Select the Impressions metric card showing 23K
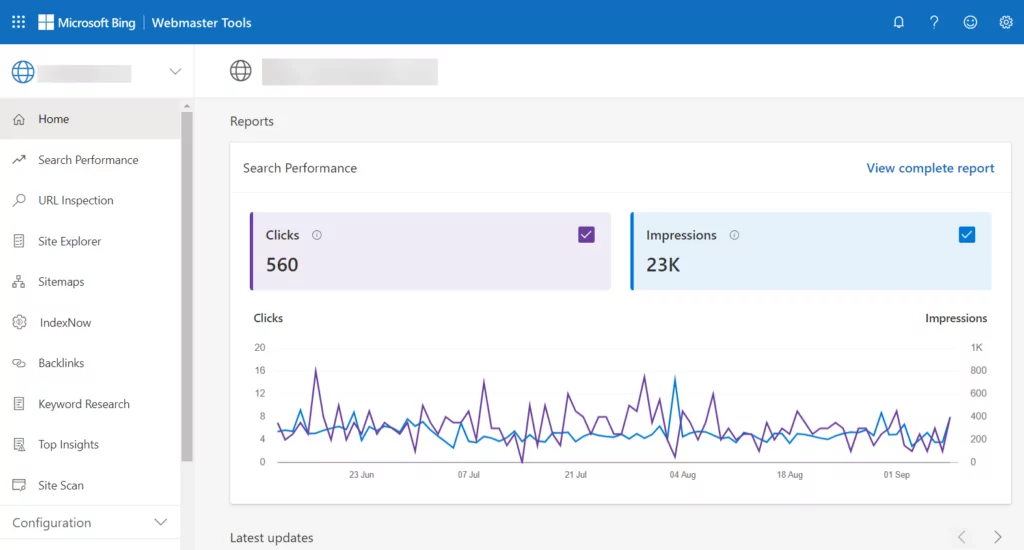This screenshot has width=1024, height=550. [811, 251]
